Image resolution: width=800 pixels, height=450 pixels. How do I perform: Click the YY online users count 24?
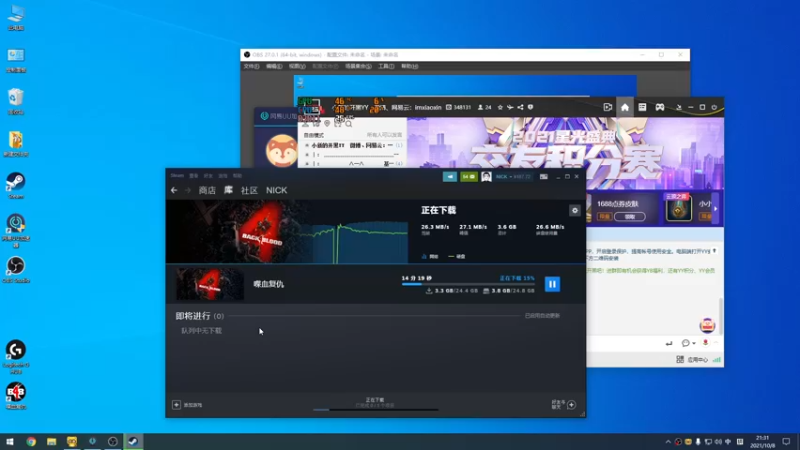pos(484,107)
